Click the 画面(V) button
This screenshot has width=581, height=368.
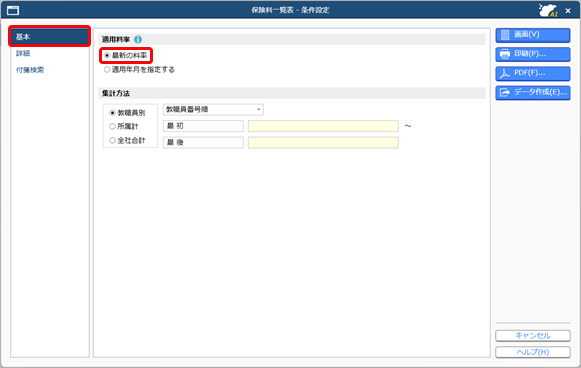pyautogui.click(x=533, y=35)
